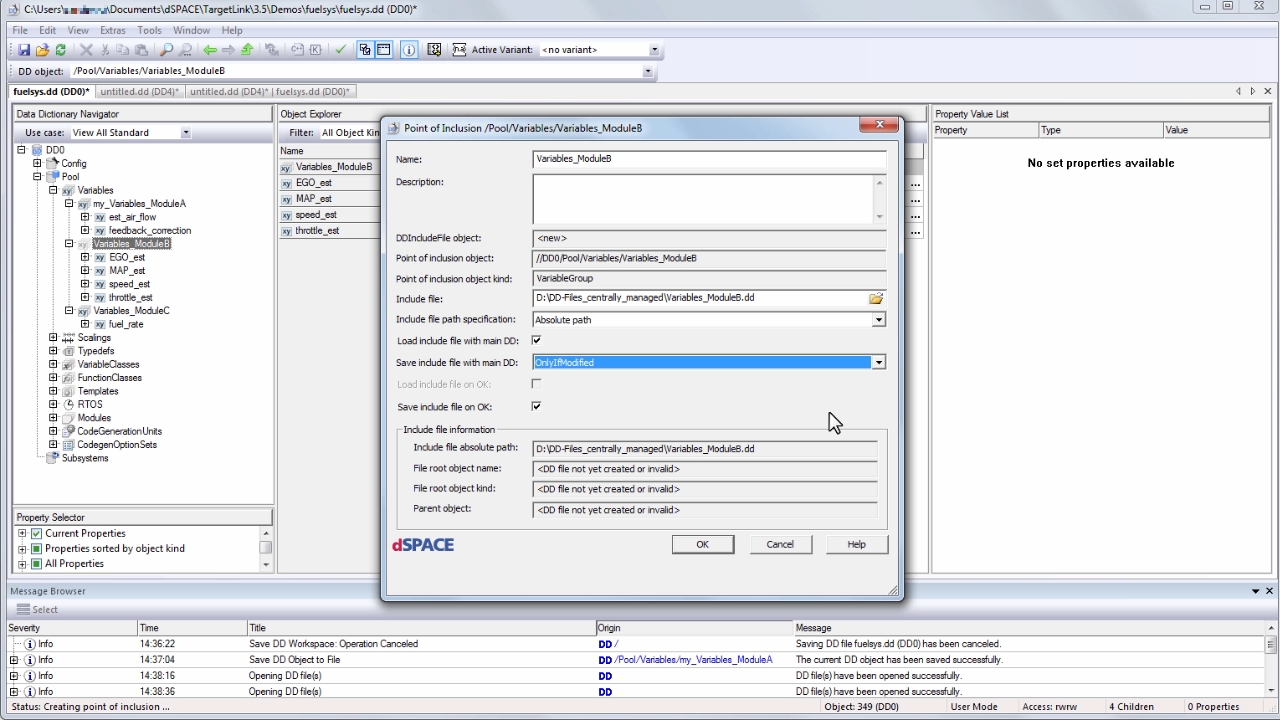Click the Paste clipboard toolbar icon

click(x=141, y=49)
